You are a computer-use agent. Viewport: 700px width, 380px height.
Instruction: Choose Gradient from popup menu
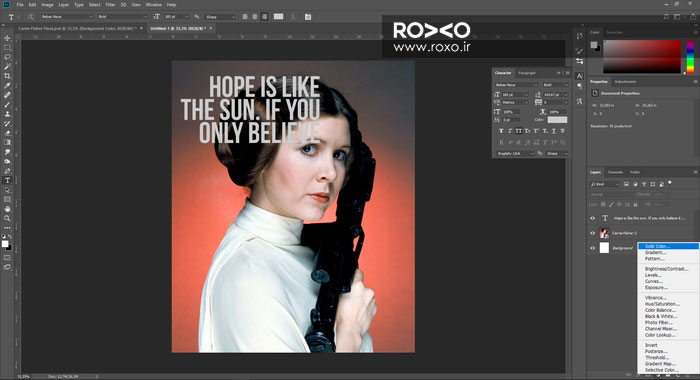pyautogui.click(x=668, y=252)
